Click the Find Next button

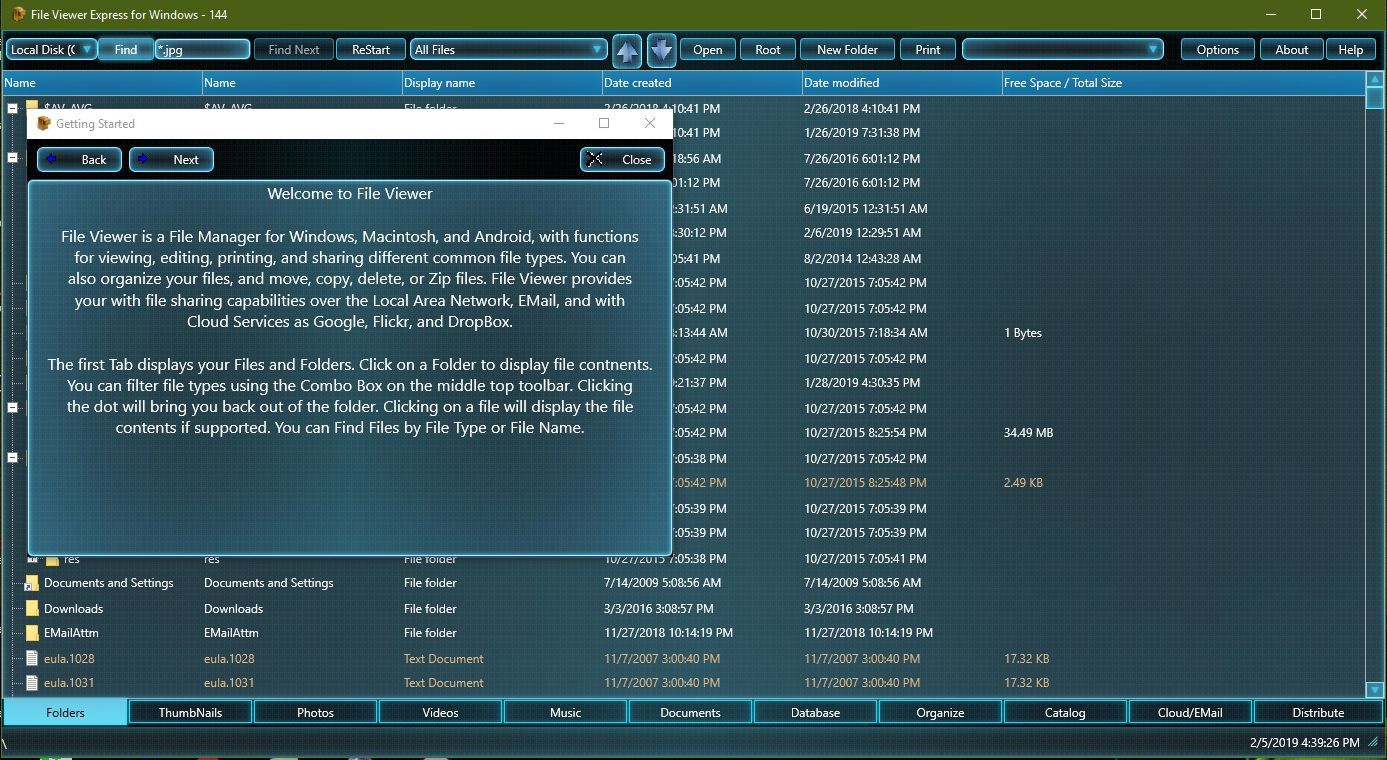coord(294,49)
